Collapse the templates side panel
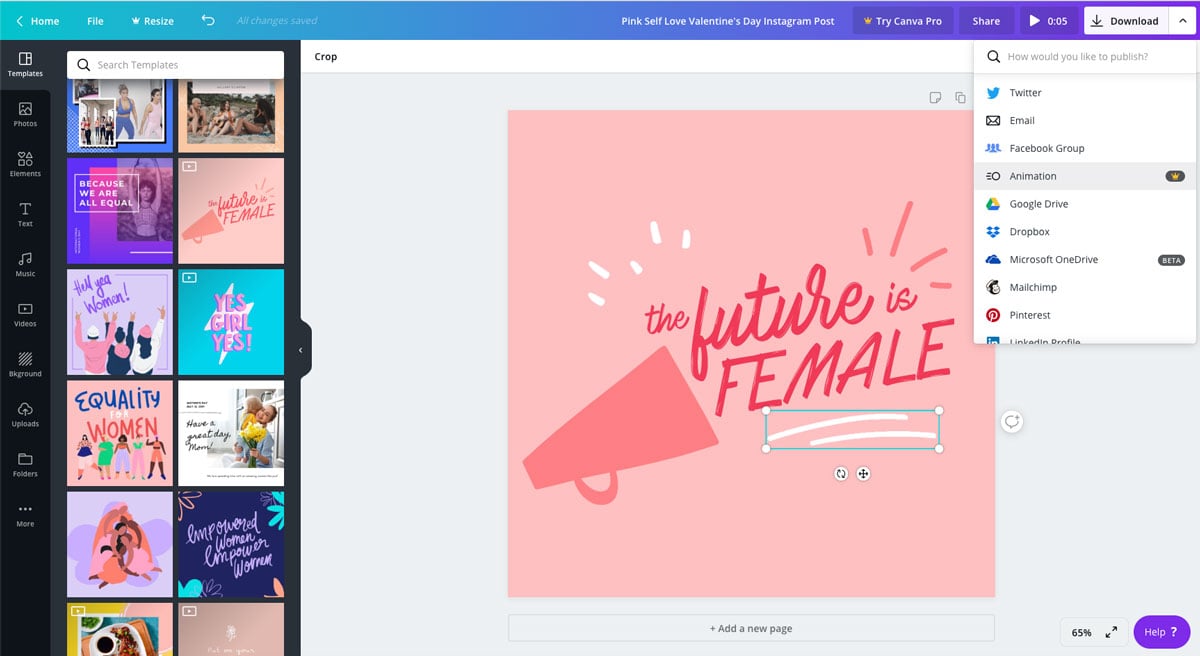This screenshot has width=1200, height=656. pyautogui.click(x=299, y=350)
